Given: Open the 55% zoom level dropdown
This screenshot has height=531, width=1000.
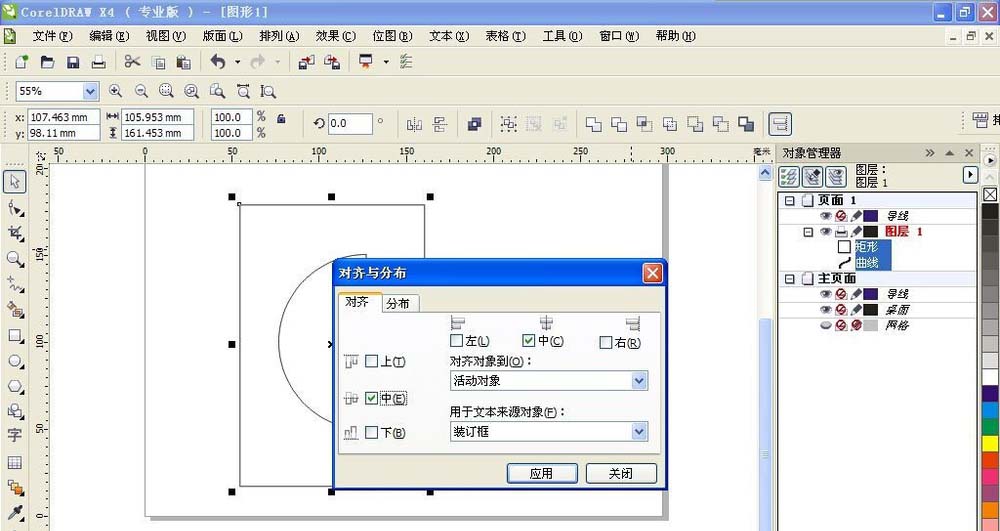Looking at the screenshot, I should point(90,91).
